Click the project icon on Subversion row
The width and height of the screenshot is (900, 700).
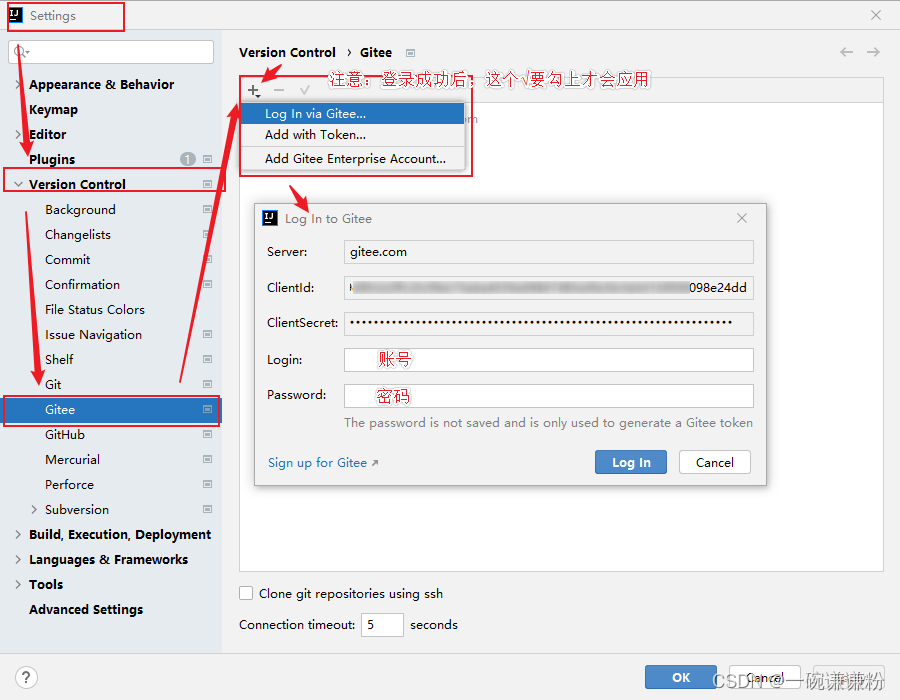pos(208,510)
